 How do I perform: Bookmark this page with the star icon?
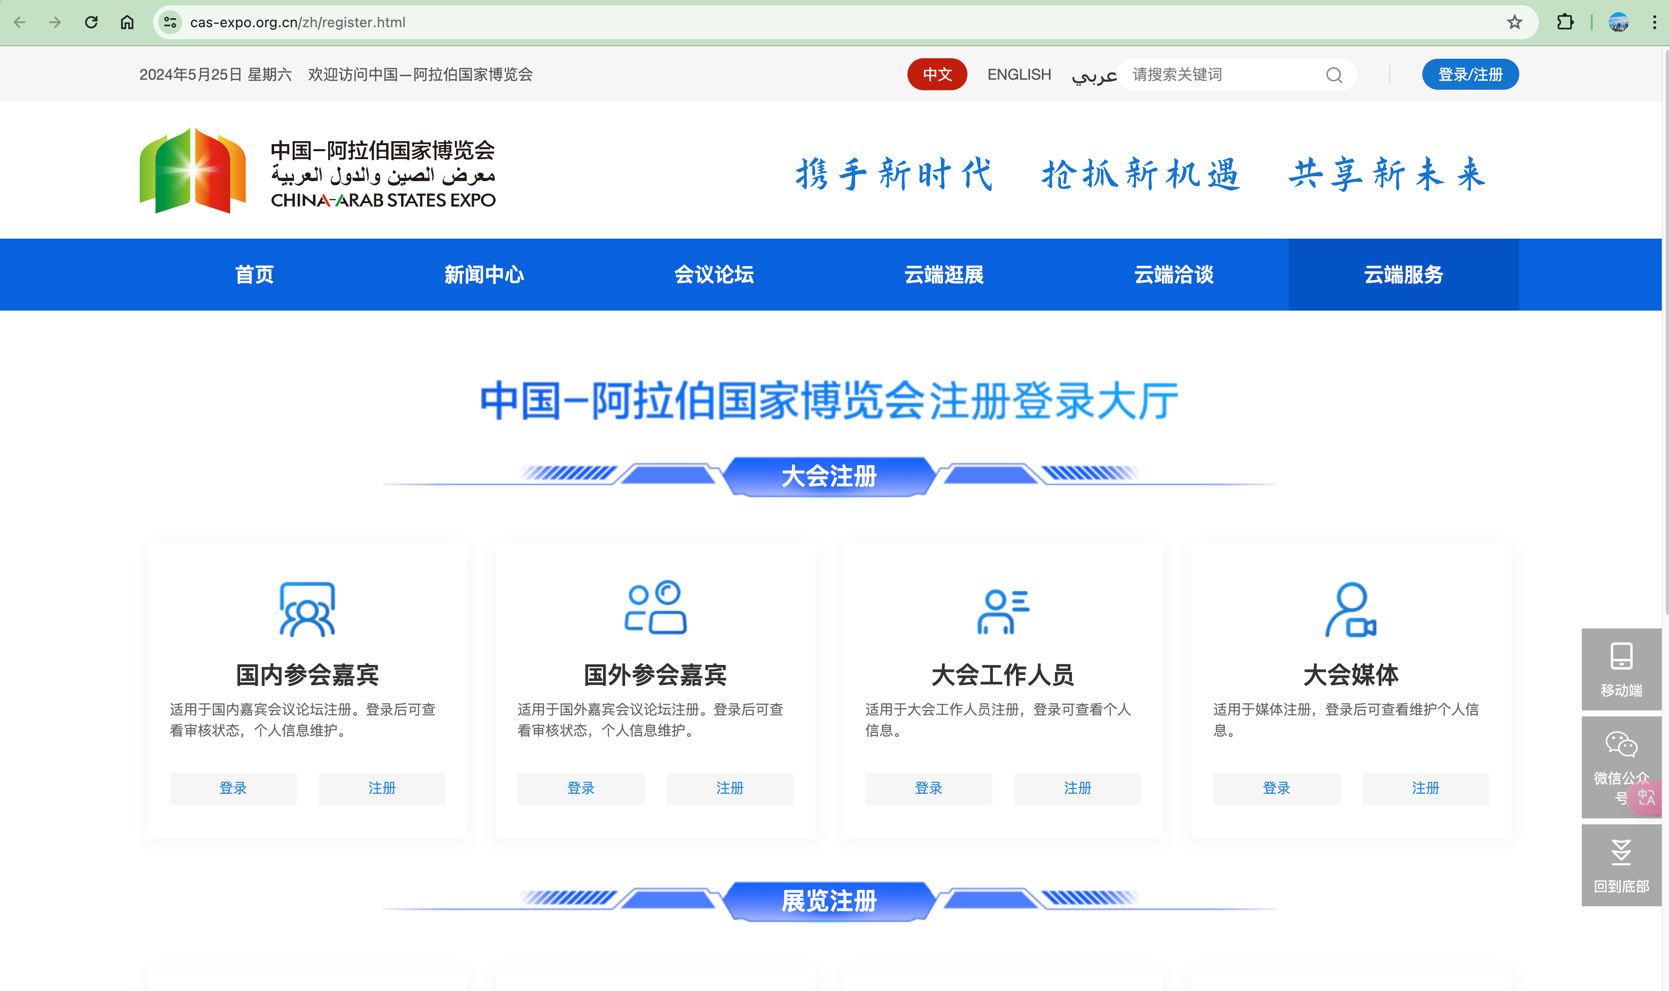click(x=1514, y=22)
